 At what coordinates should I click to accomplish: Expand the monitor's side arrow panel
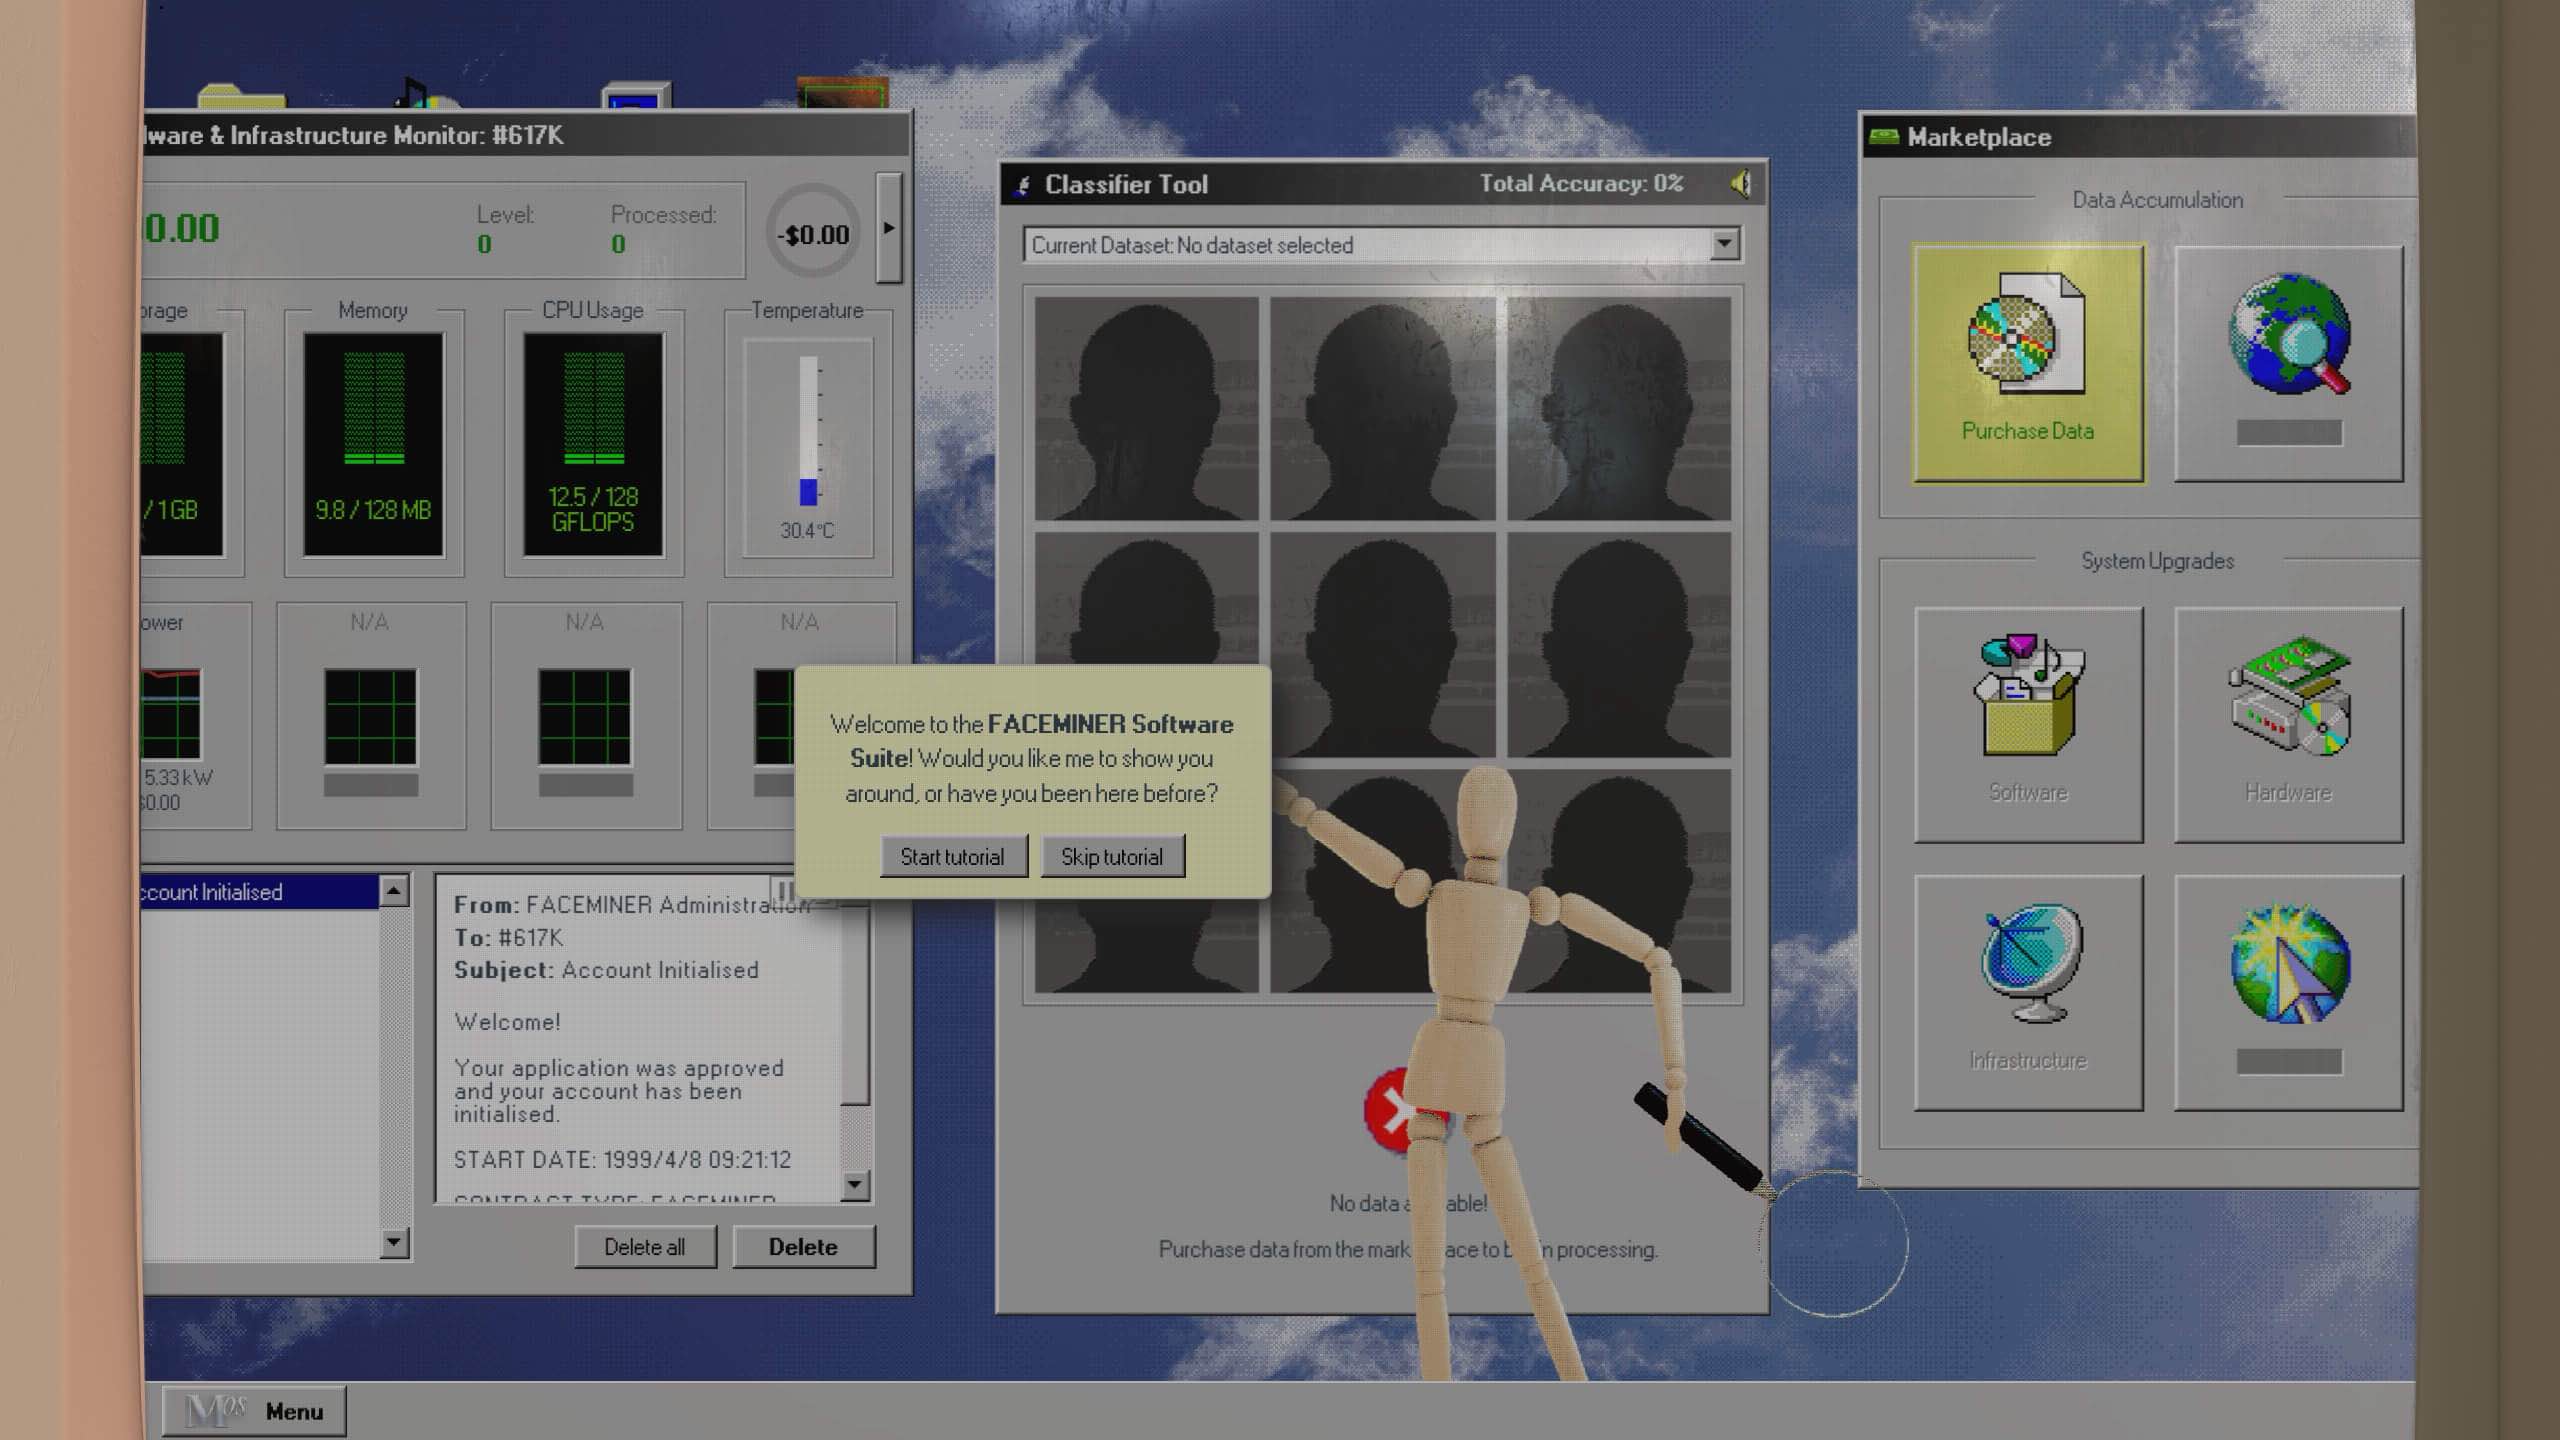[x=888, y=228]
